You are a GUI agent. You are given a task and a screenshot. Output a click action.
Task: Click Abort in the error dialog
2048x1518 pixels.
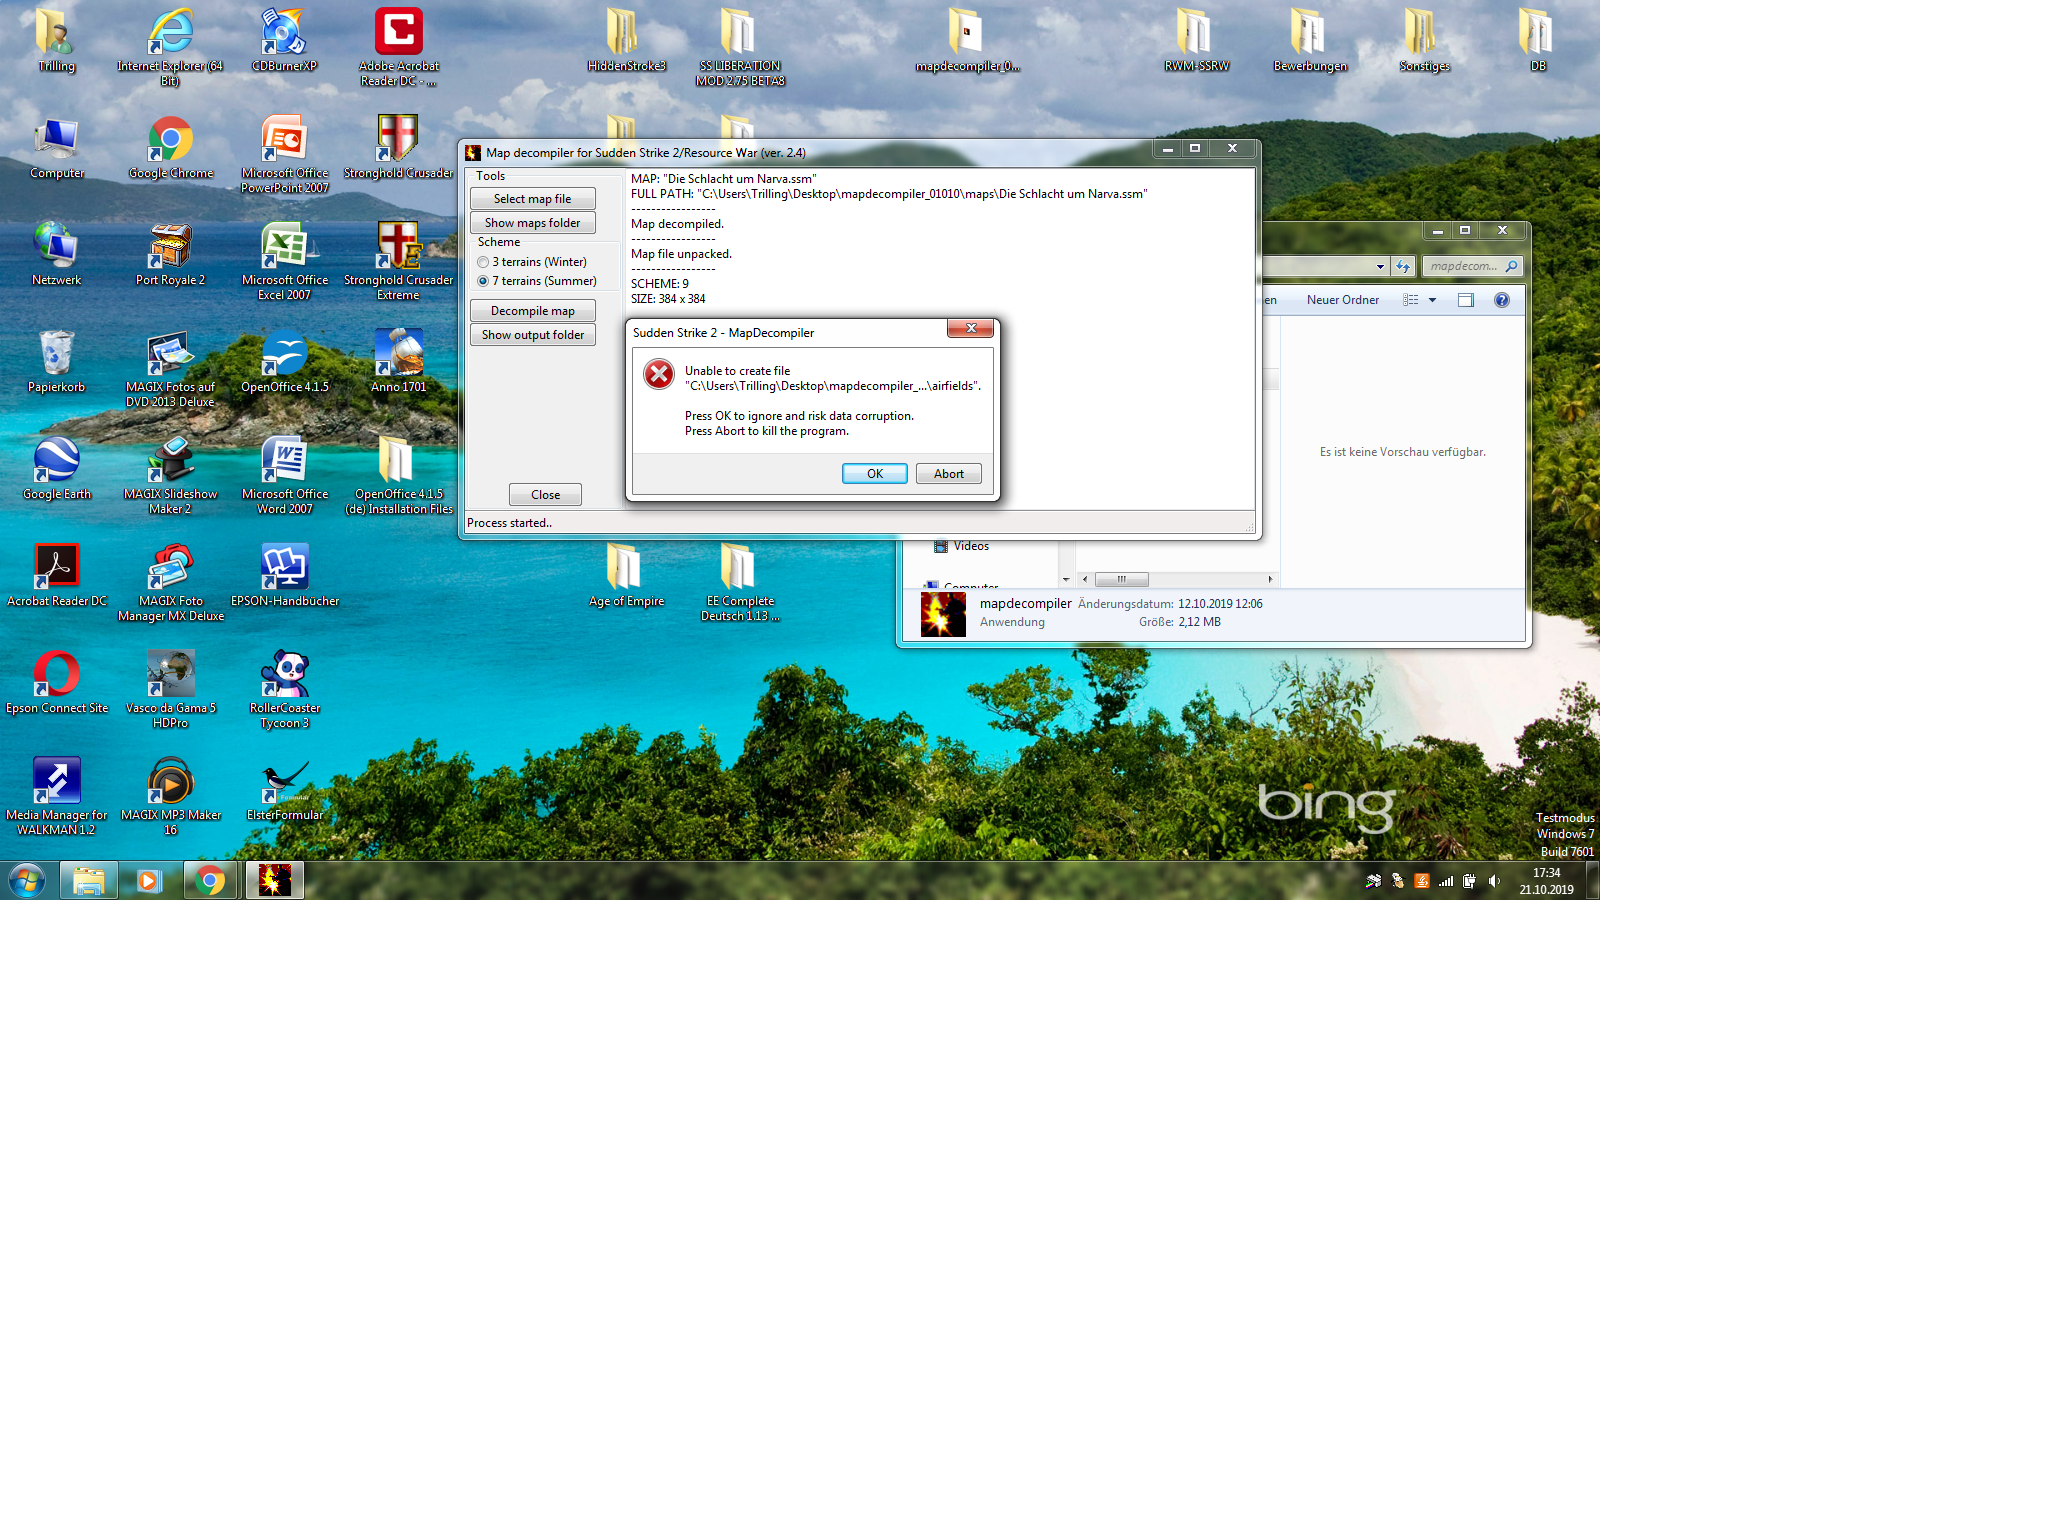coord(948,474)
